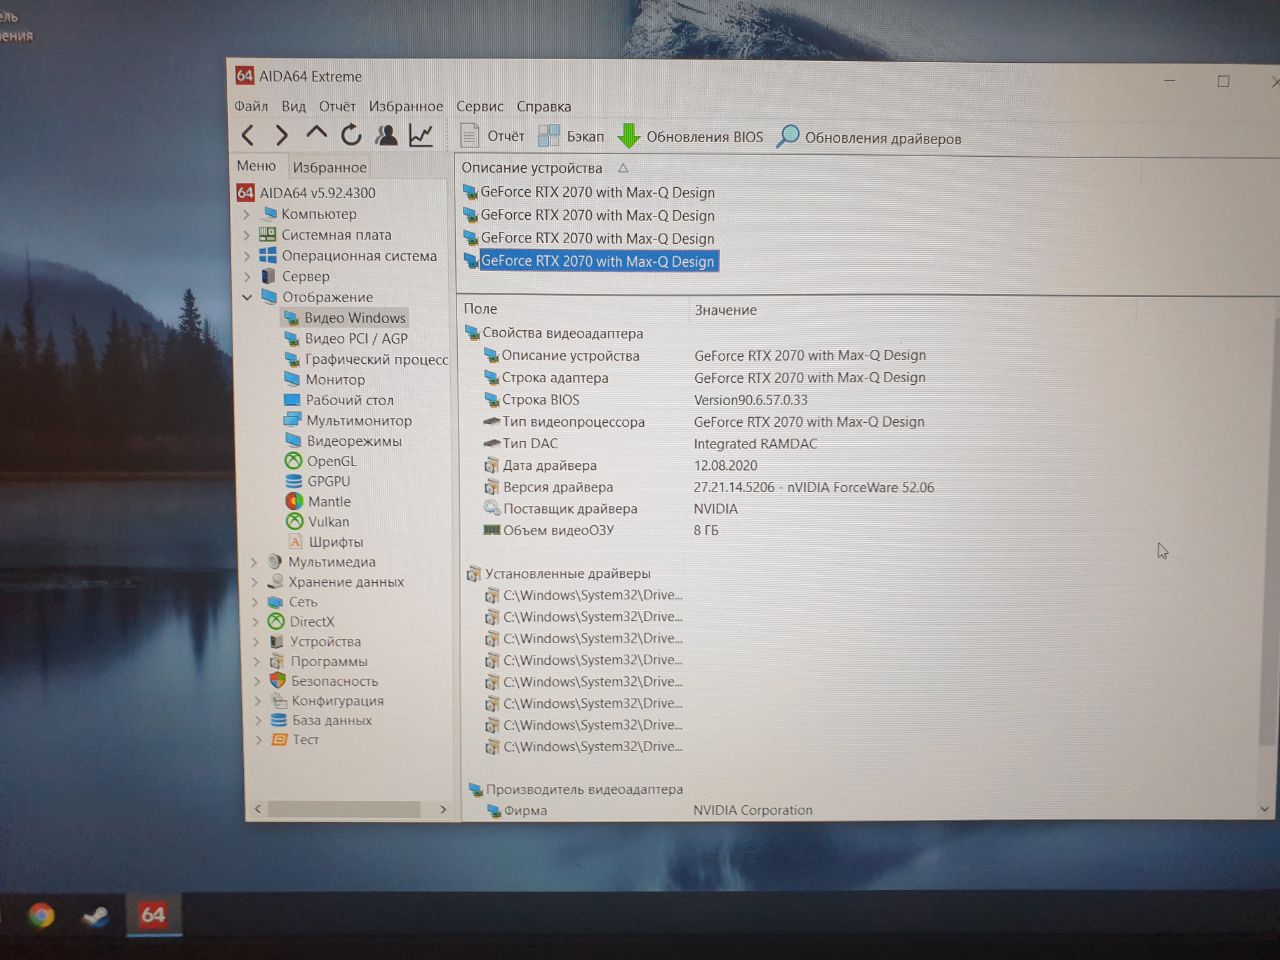Select Конфигурация tree item
Viewport: 1280px width, 960px height.
point(327,701)
